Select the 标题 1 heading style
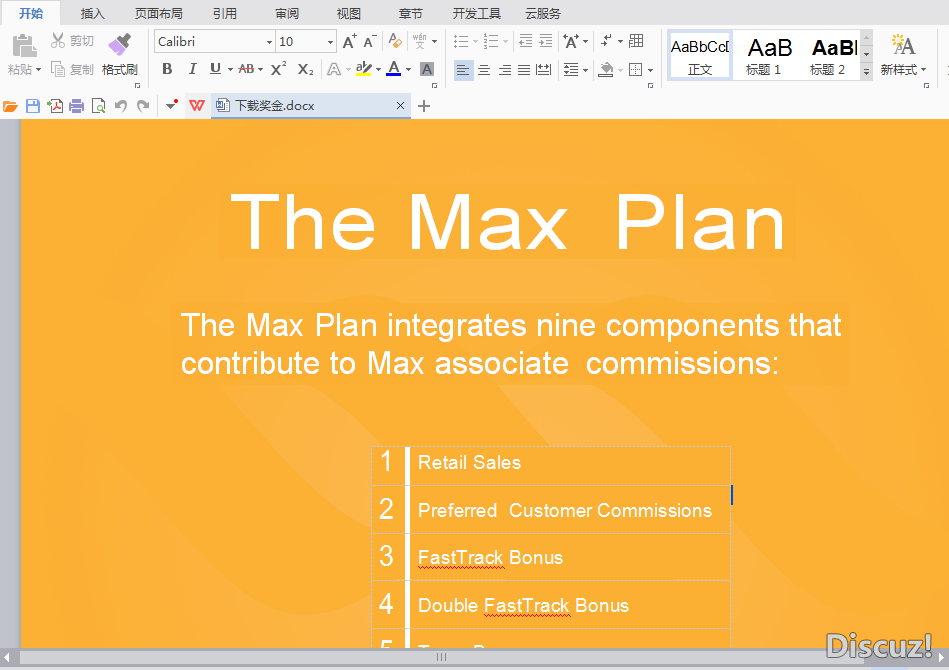Screen dimensions: 949x670 [x=764, y=56]
